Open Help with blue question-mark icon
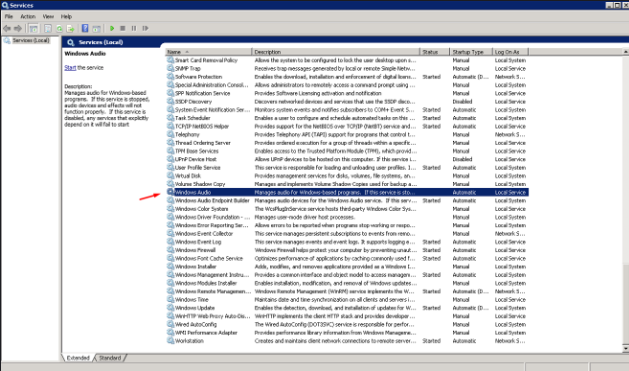 [85, 28]
